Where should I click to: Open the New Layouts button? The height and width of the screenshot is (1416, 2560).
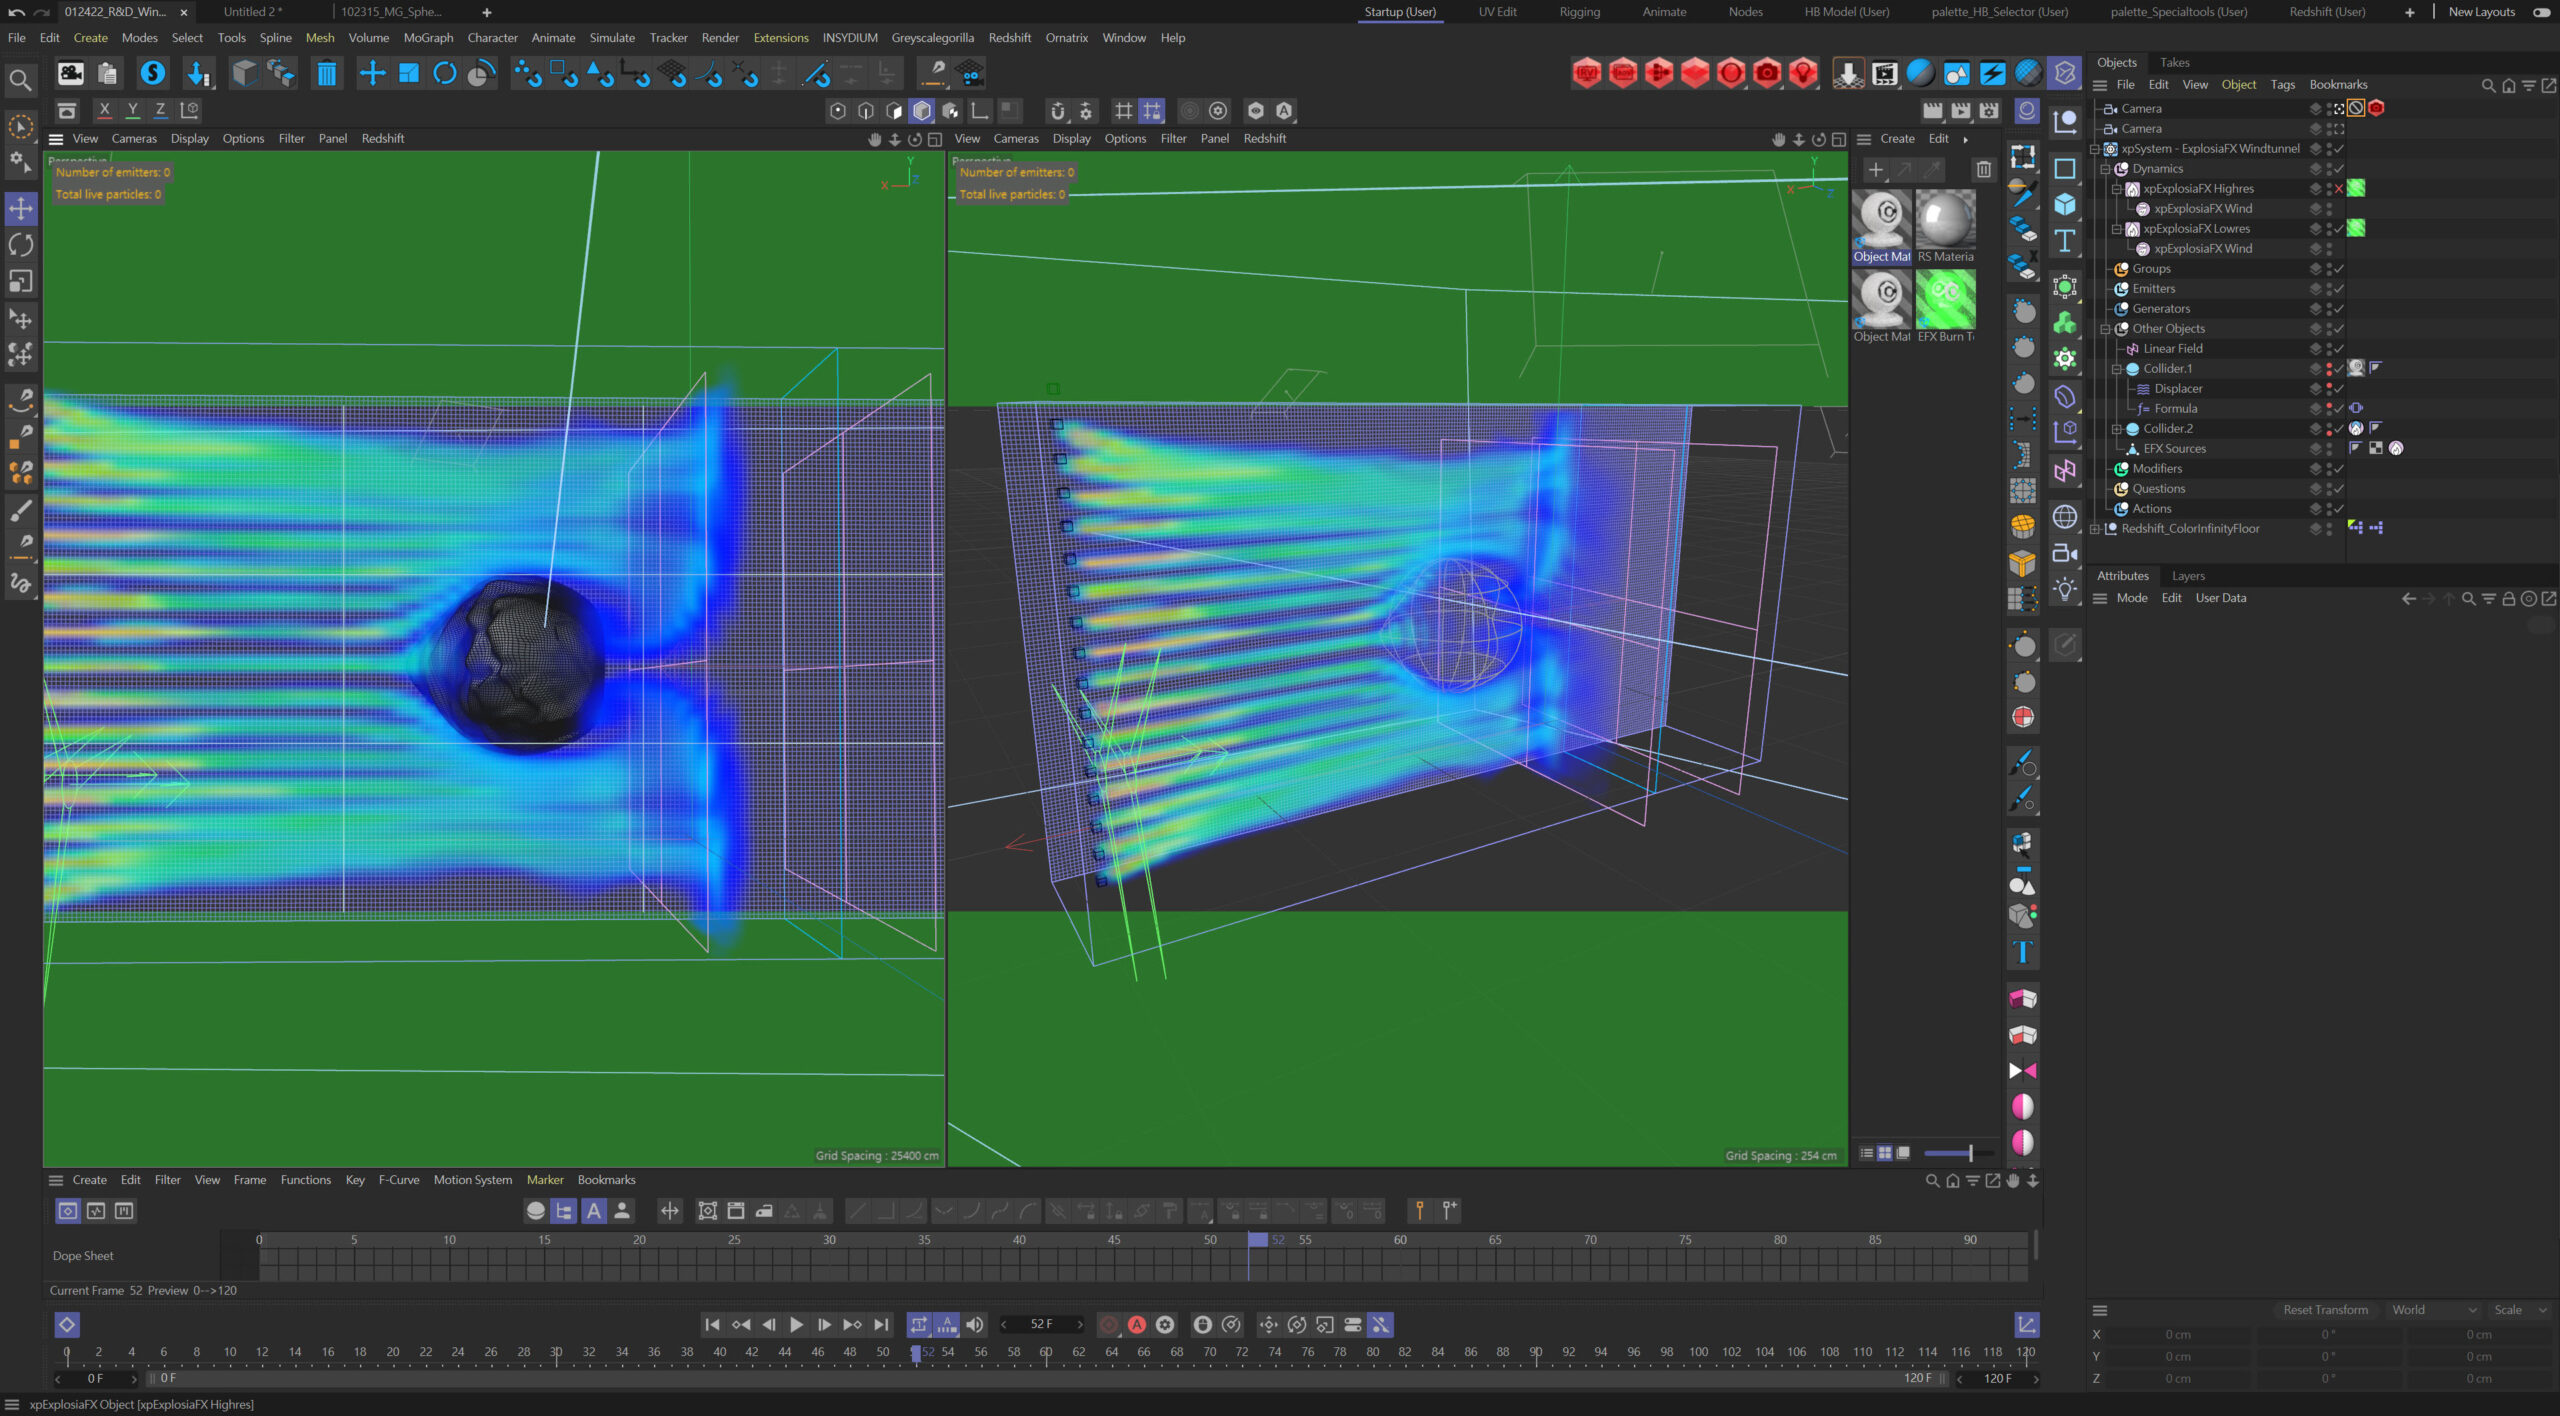click(x=2481, y=12)
